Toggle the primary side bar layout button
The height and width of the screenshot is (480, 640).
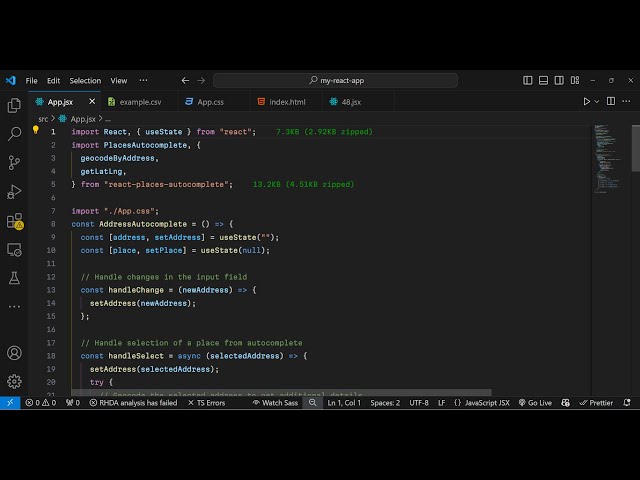[x=528, y=80]
